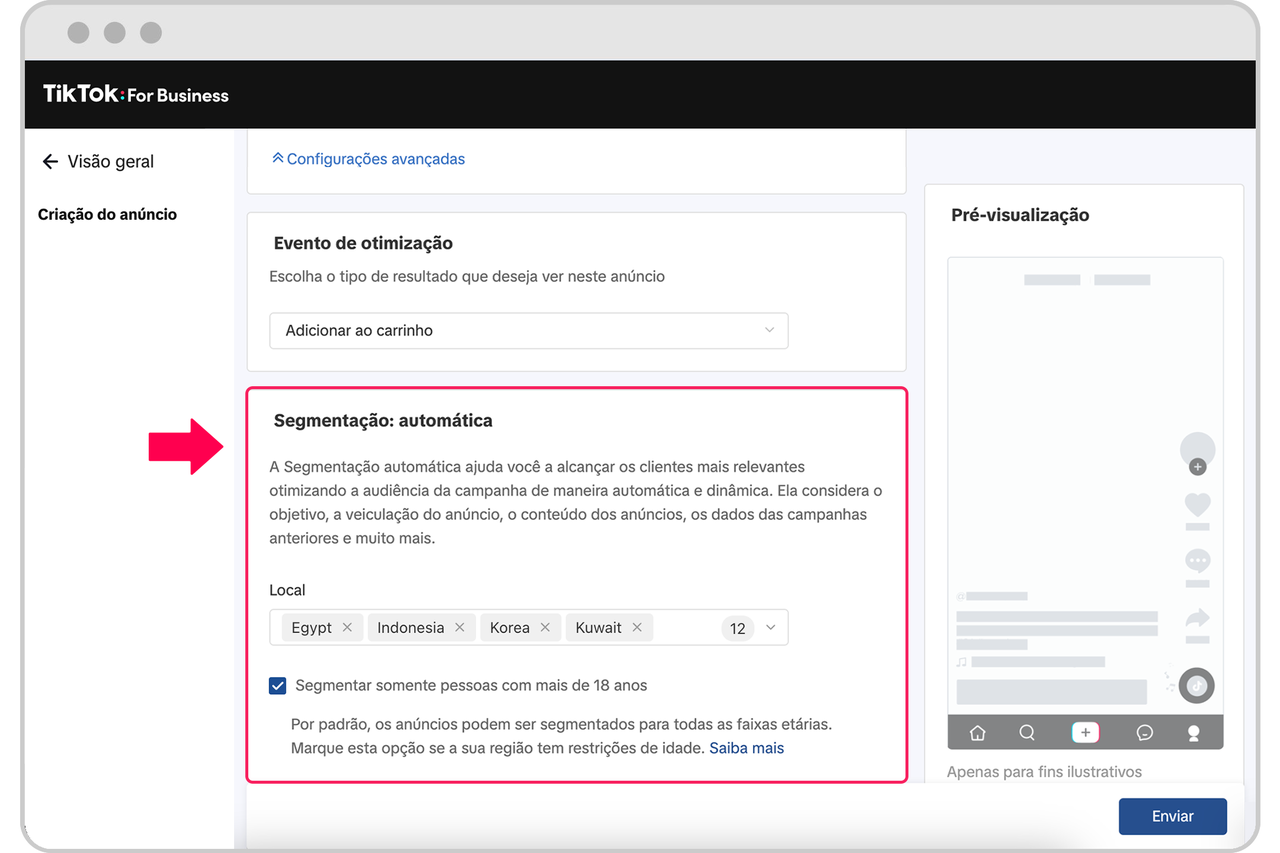Uncheck the 18+ age targeting checkbox
Image resolution: width=1280 pixels, height=853 pixels.
278,686
